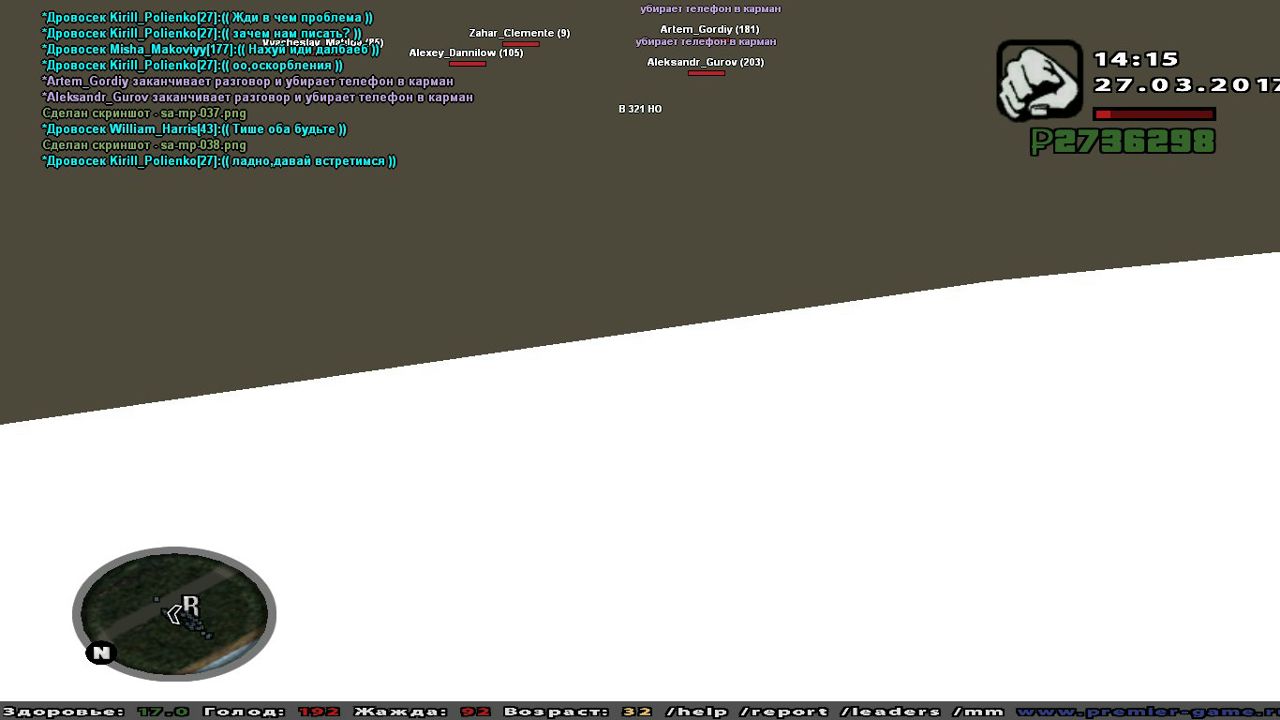This screenshot has height=720, width=1280.
Task: Click the player arrow on the minimap
Action: pos(174,614)
